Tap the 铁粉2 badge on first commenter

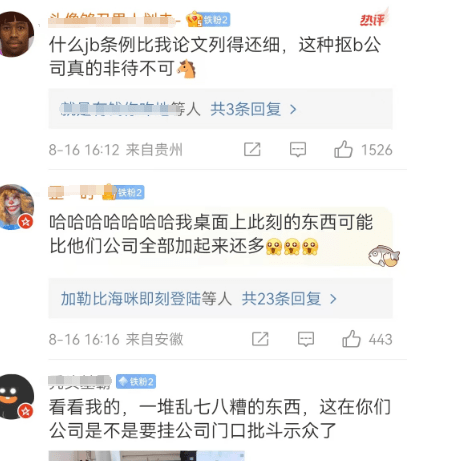point(209,20)
